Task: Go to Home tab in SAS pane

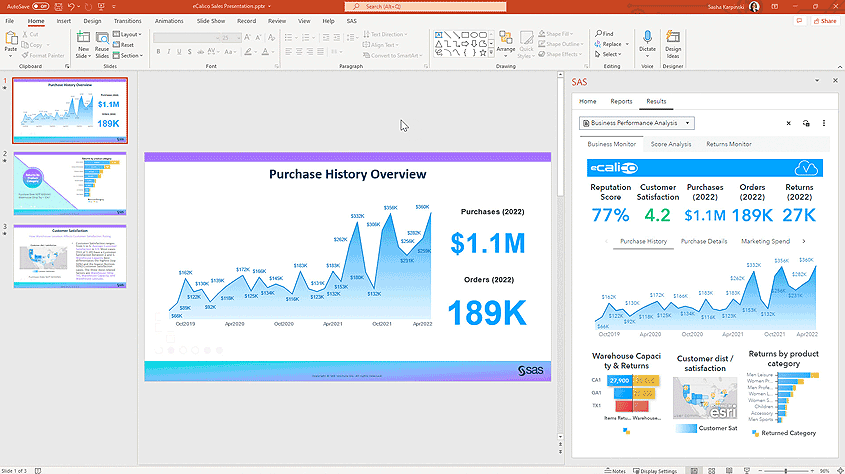Action: [x=587, y=101]
